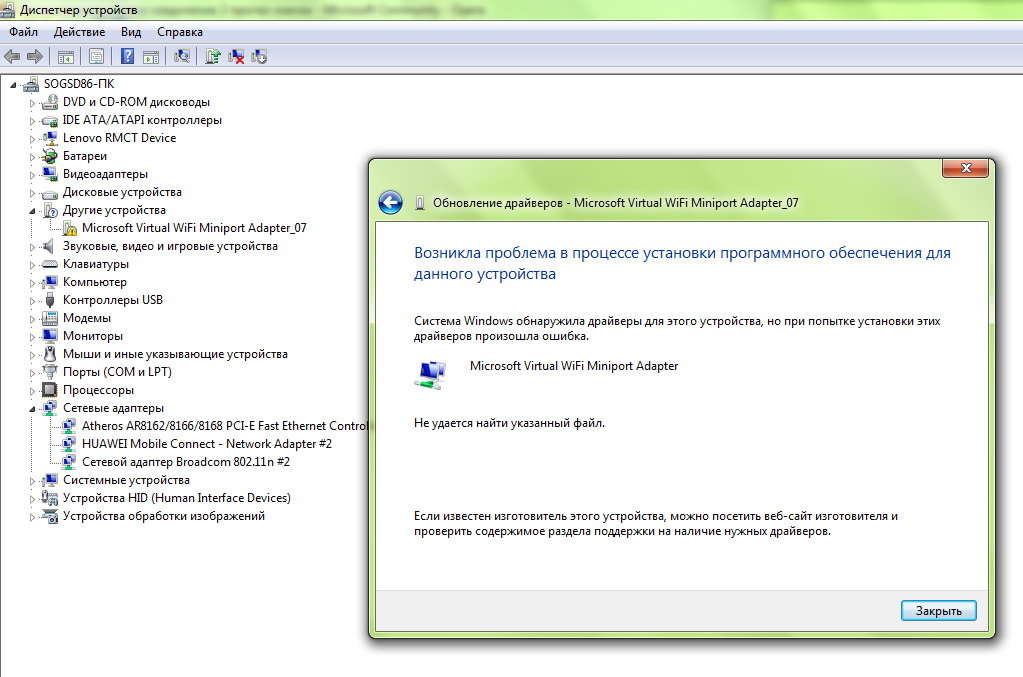Click the dialog heading 'Возникла проблема в процессе установки'
Screen dimensions: 1023x677
pyautogui.click(x=682, y=263)
